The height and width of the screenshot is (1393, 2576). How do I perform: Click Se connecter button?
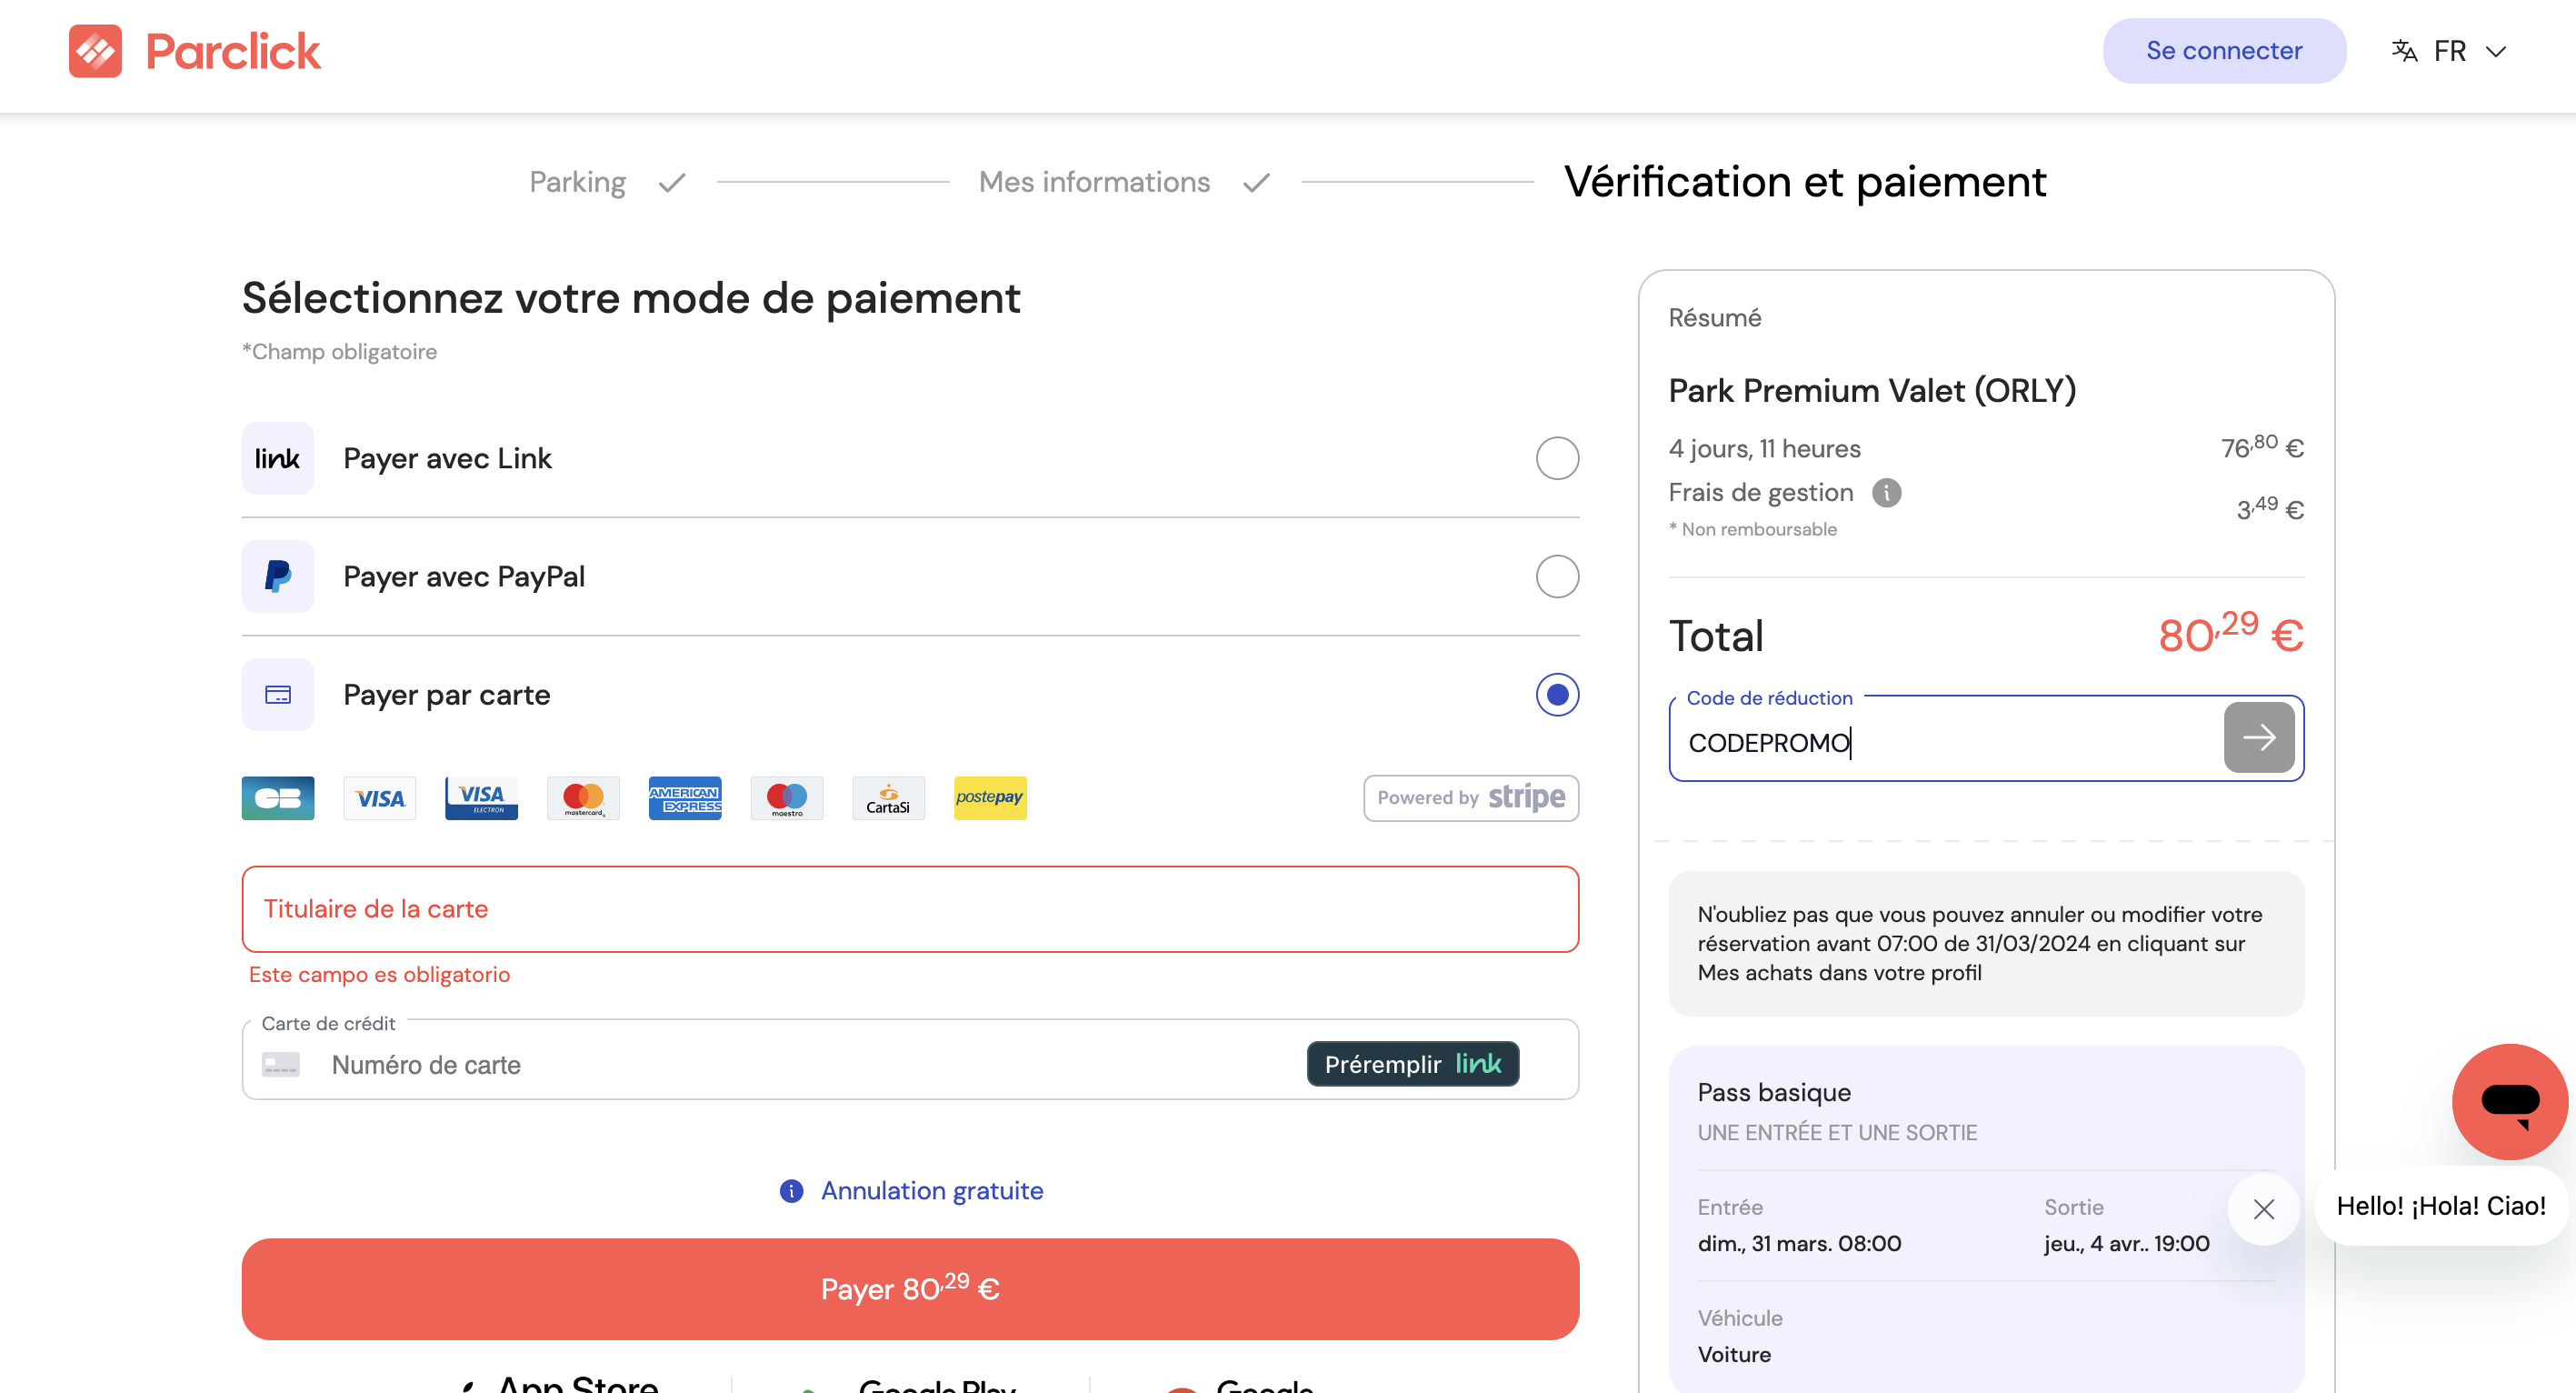coord(2224,51)
